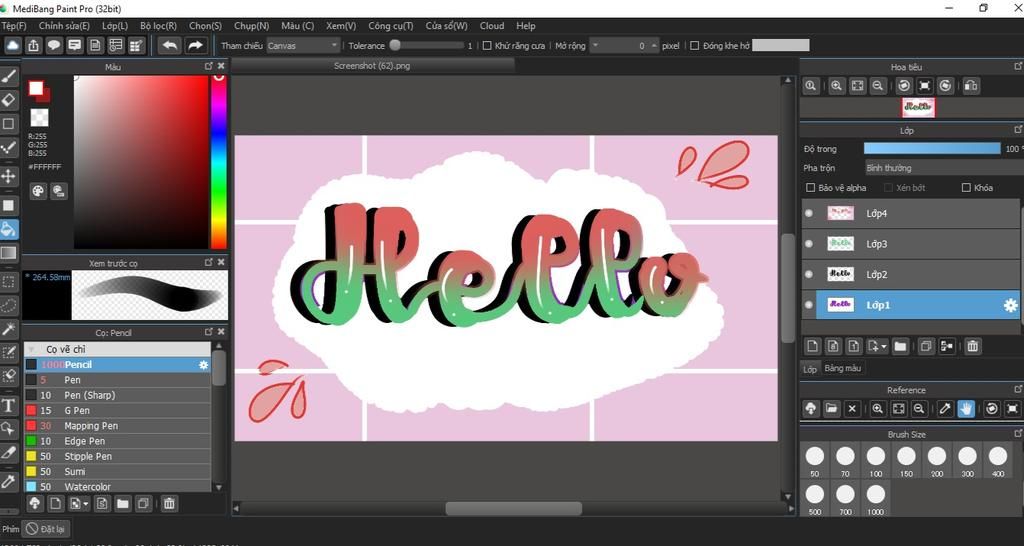
Task: Click the Đặt lại reset button
Action: [47, 528]
